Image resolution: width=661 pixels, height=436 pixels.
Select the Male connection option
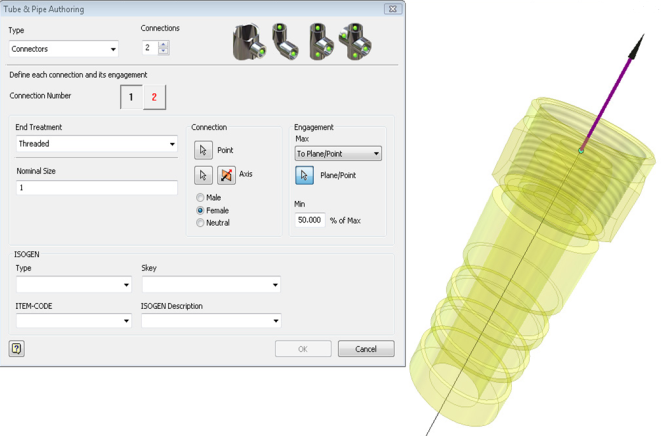coord(200,197)
